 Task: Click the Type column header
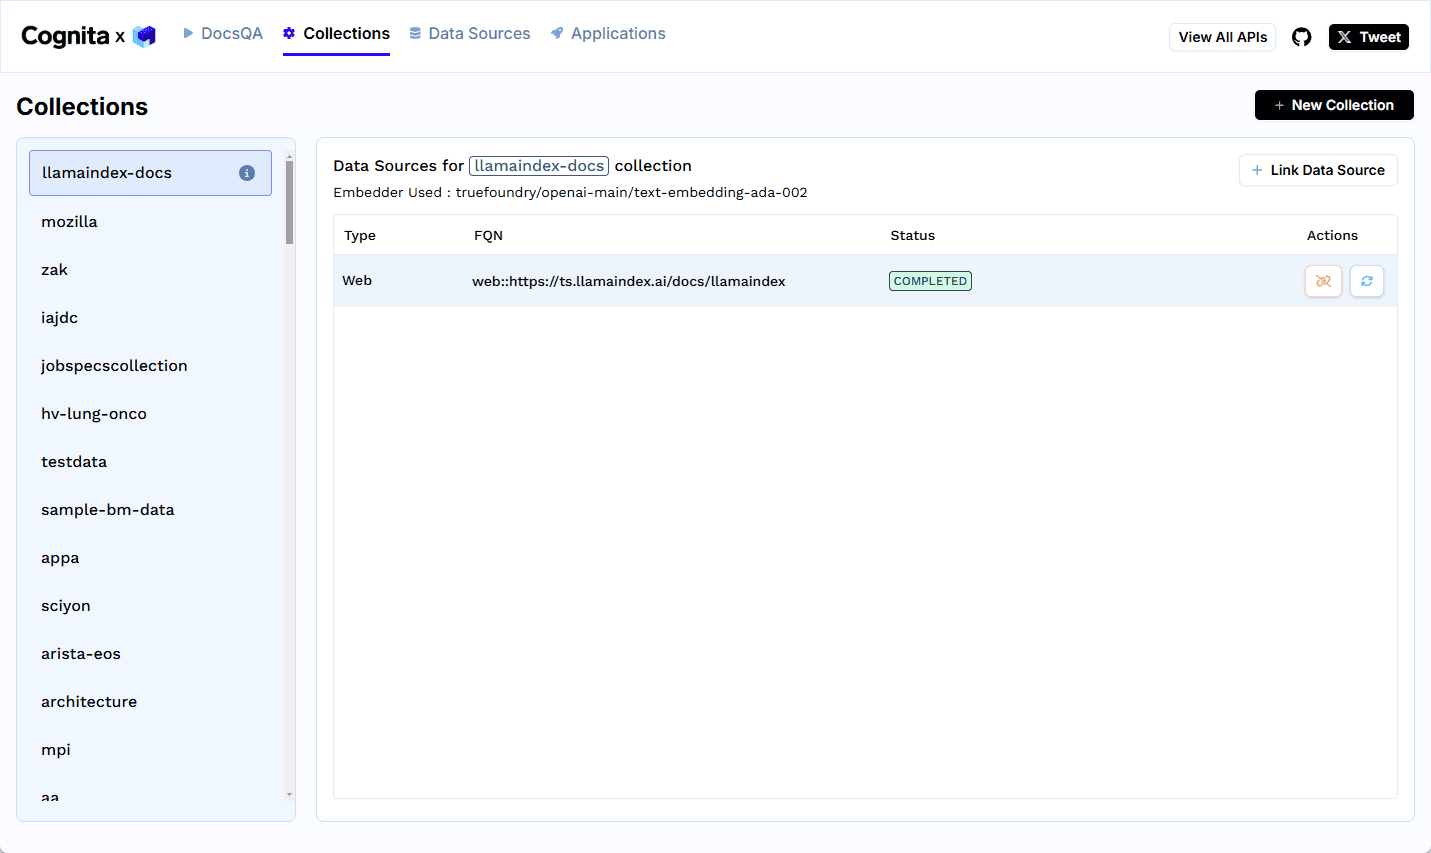[360, 236]
